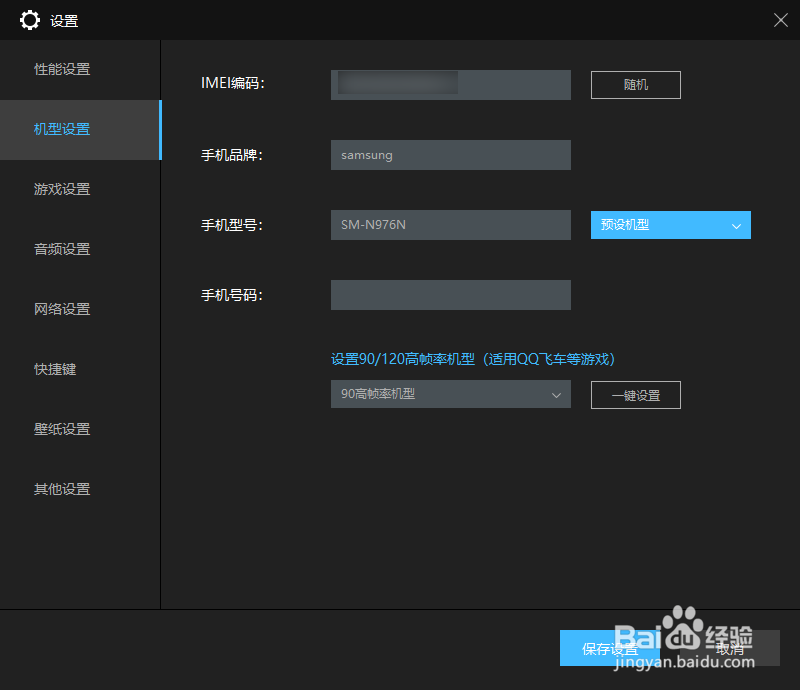
Task: Switch to 游戏设置 tab
Action: (80, 189)
